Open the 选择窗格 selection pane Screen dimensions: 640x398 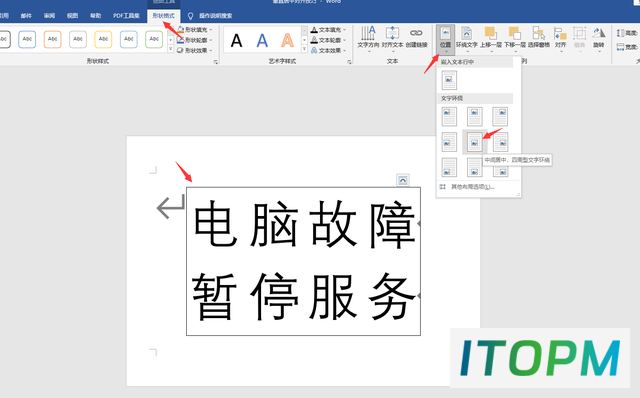tap(539, 38)
